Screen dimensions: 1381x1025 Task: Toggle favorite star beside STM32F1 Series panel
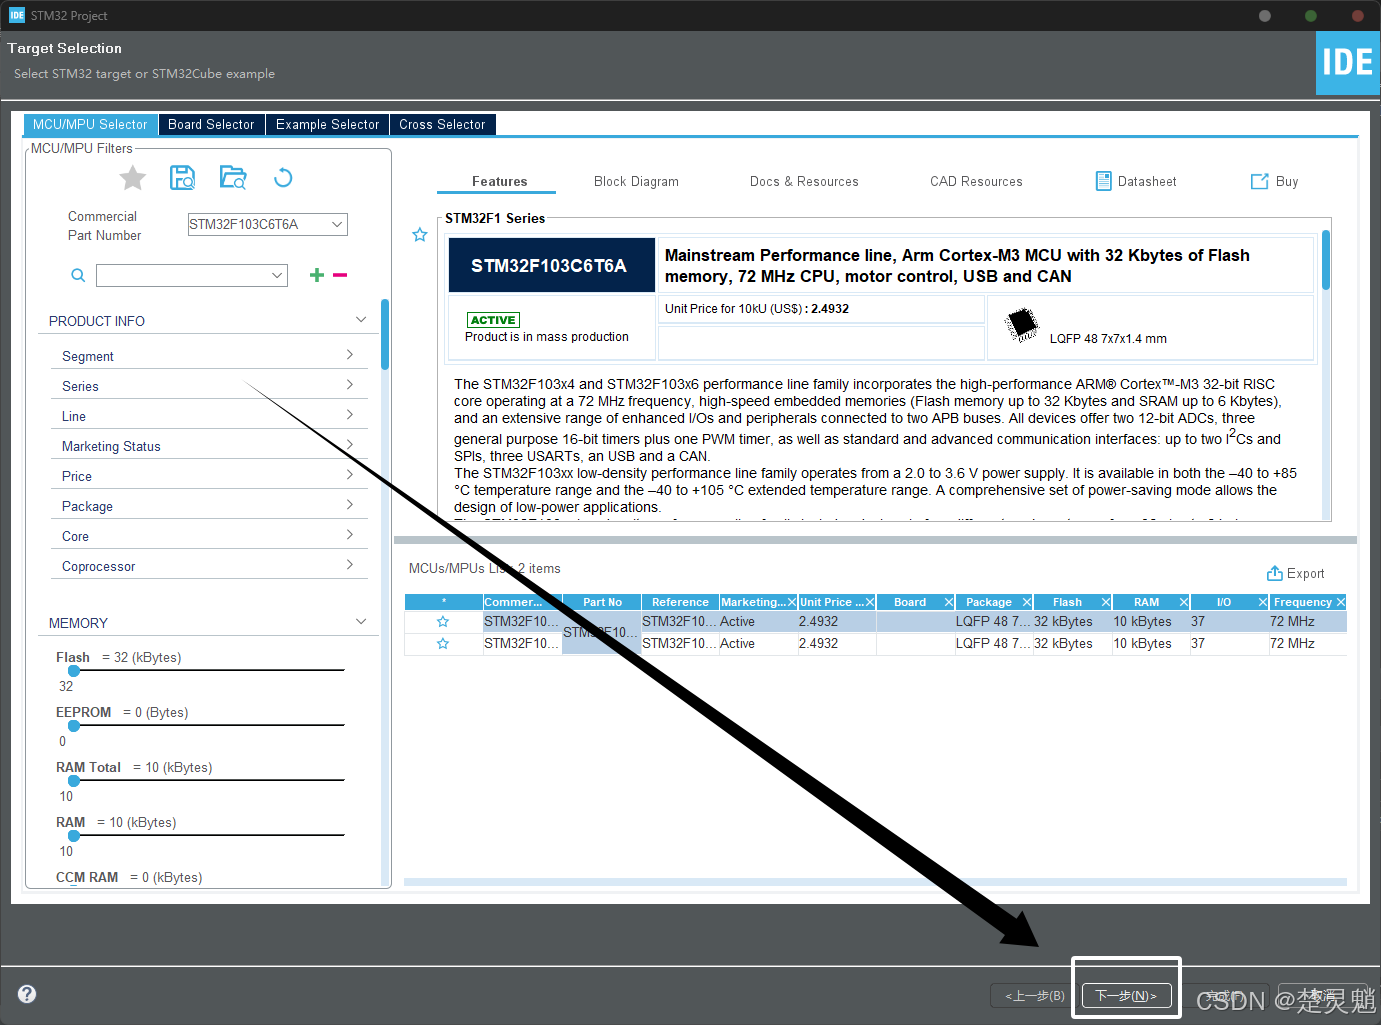pyautogui.click(x=420, y=235)
